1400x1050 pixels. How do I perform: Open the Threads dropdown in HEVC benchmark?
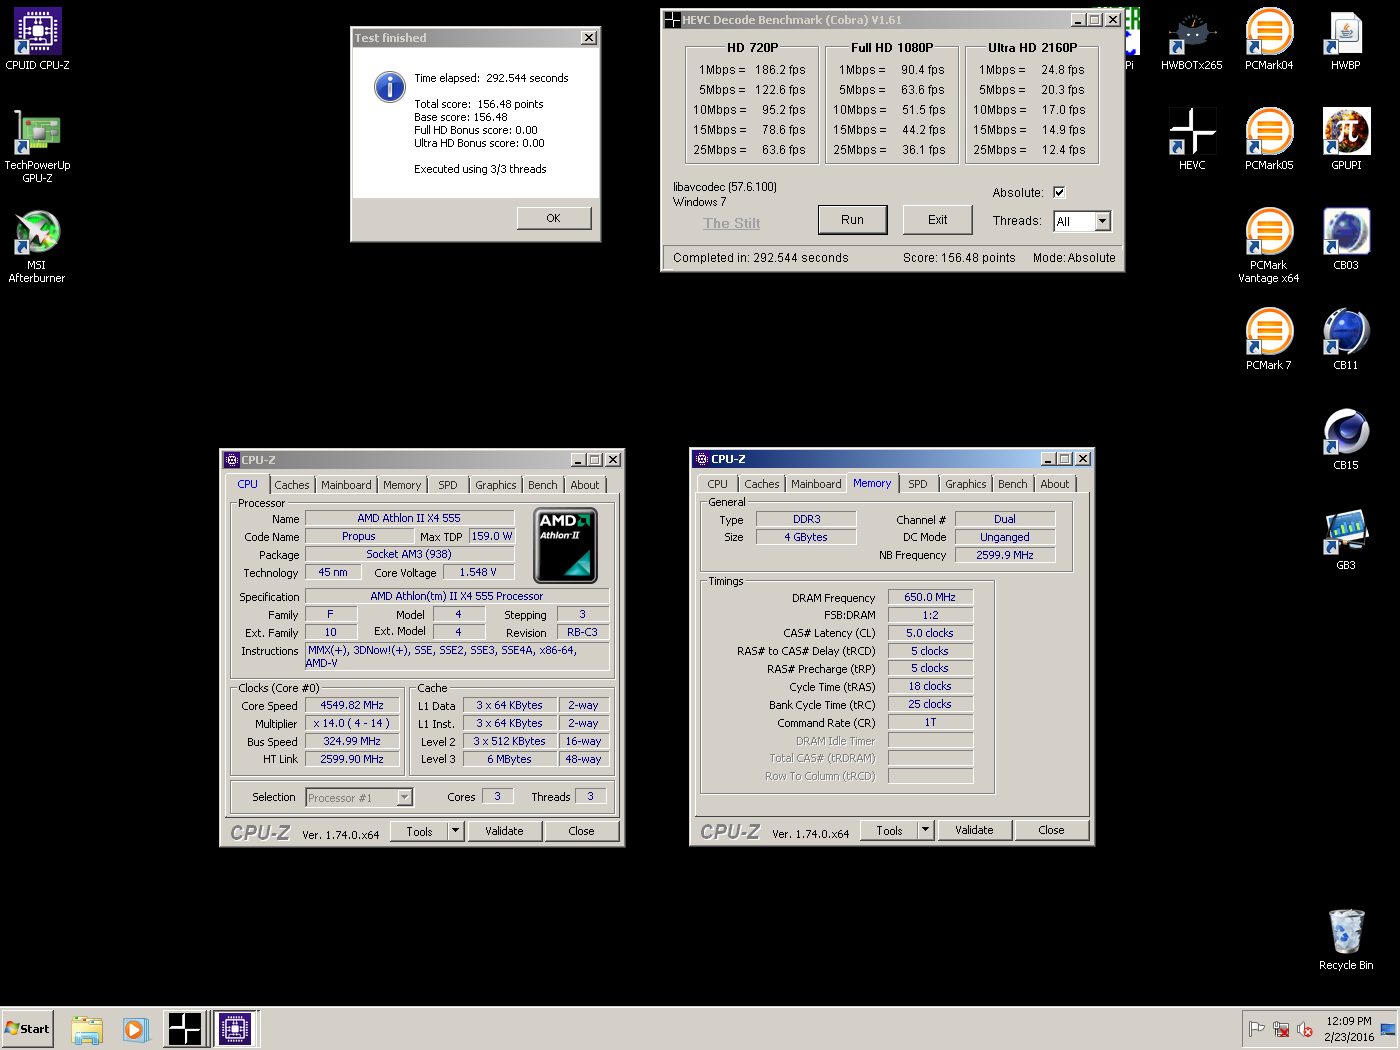[1102, 221]
